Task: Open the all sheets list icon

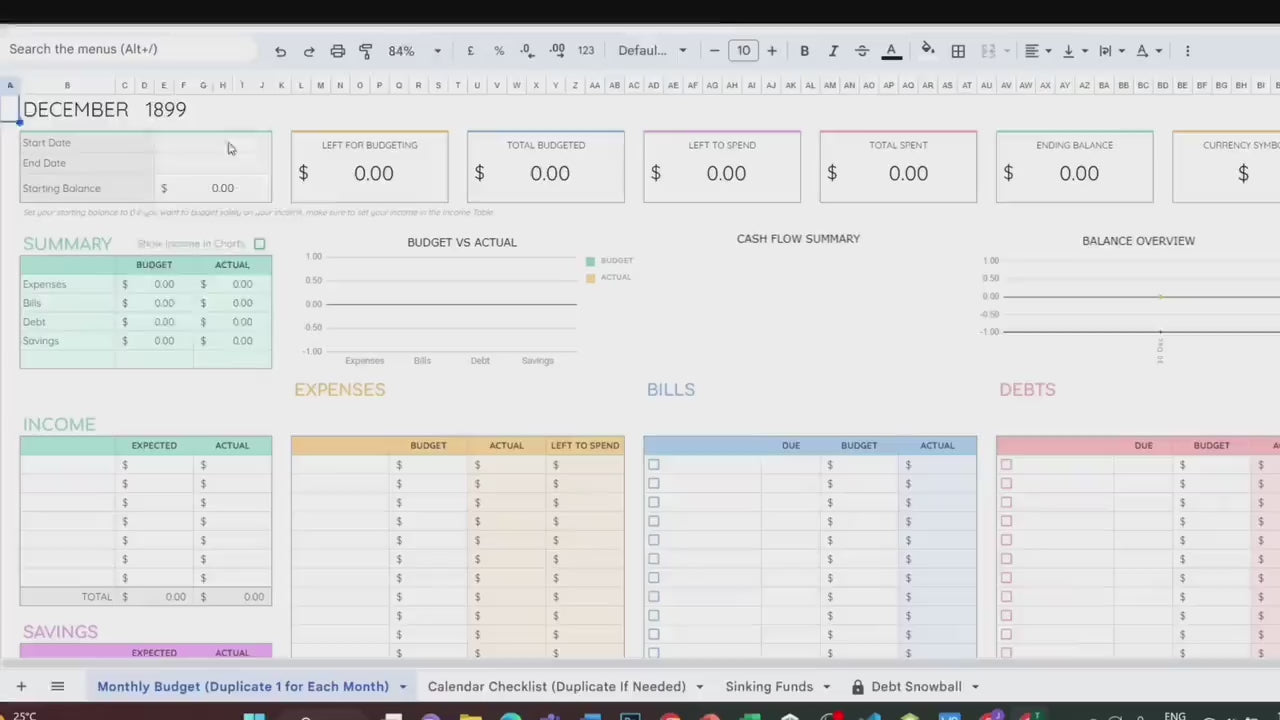Action: [57, 686]
